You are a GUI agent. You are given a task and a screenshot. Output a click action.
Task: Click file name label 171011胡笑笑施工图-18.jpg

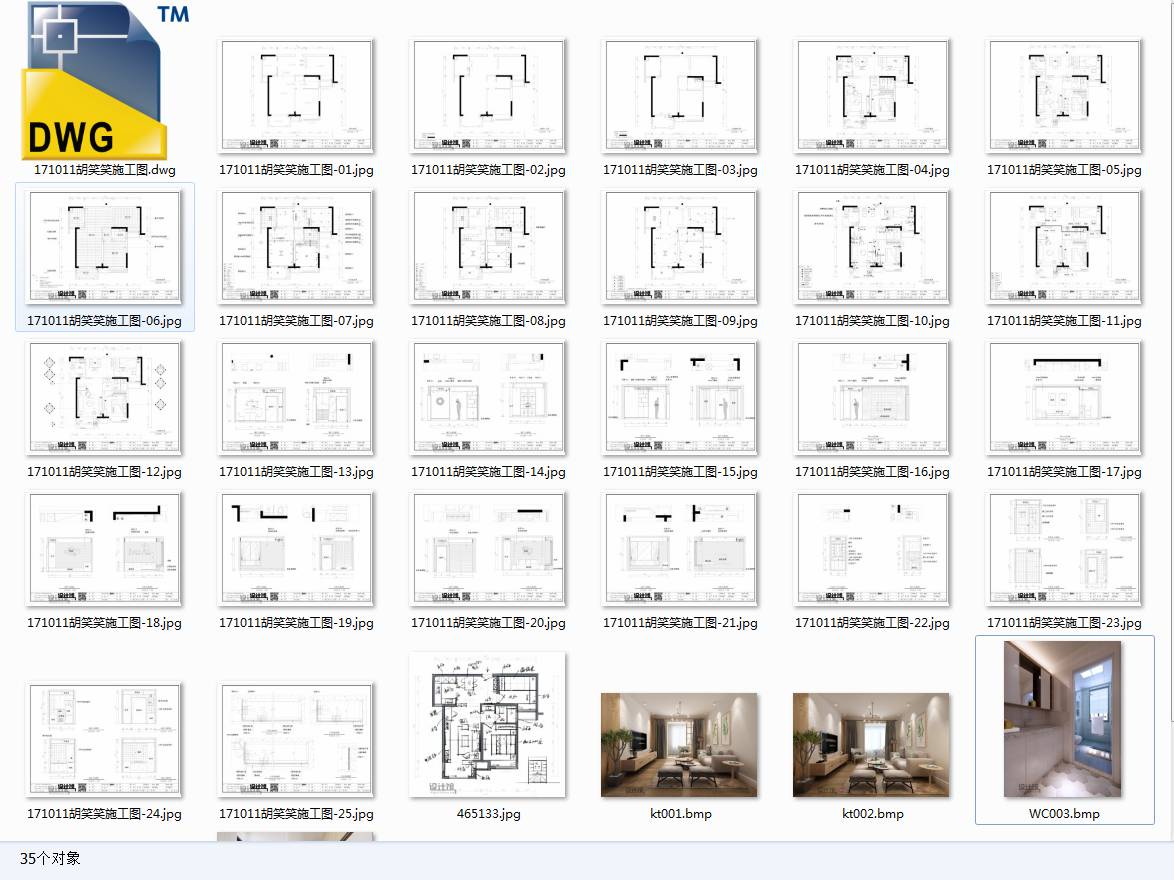(x=104, y=622)
